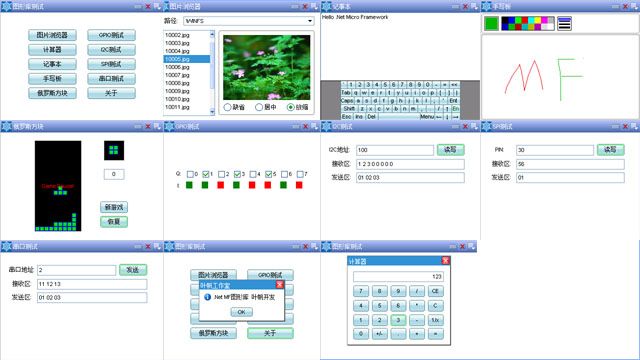Click the title icon of the 串口测试 window
Viewport: 640px width, 360px height.
pos(6,247)
